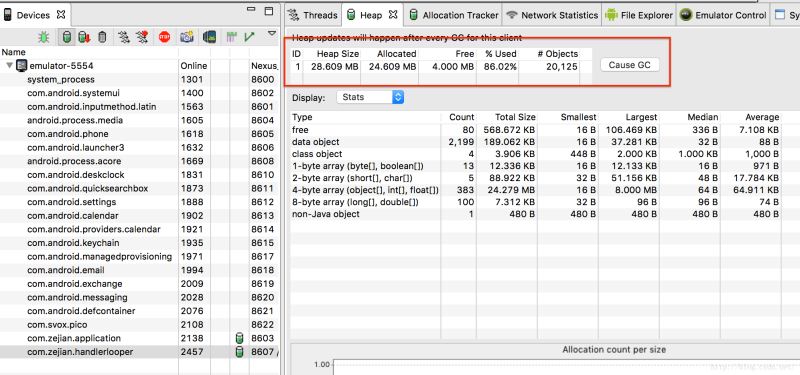This screenshot has height=375, width=800.
Task: Select com.android.providers.calendar process
Action: (x=140, y=229)
